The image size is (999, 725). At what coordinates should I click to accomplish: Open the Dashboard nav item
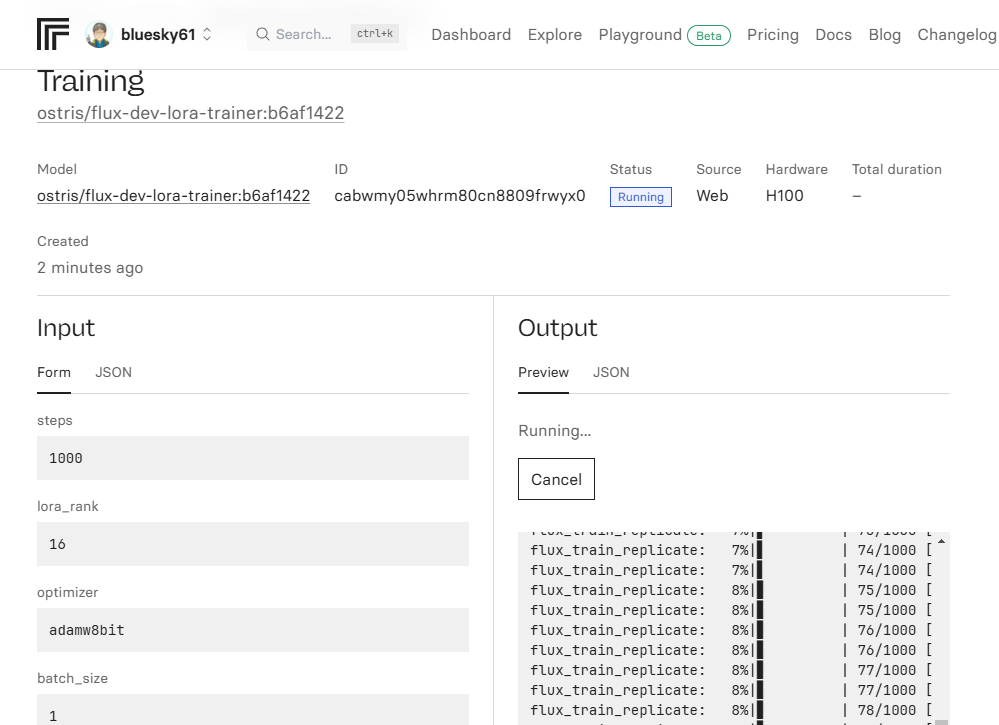[471, 34]
